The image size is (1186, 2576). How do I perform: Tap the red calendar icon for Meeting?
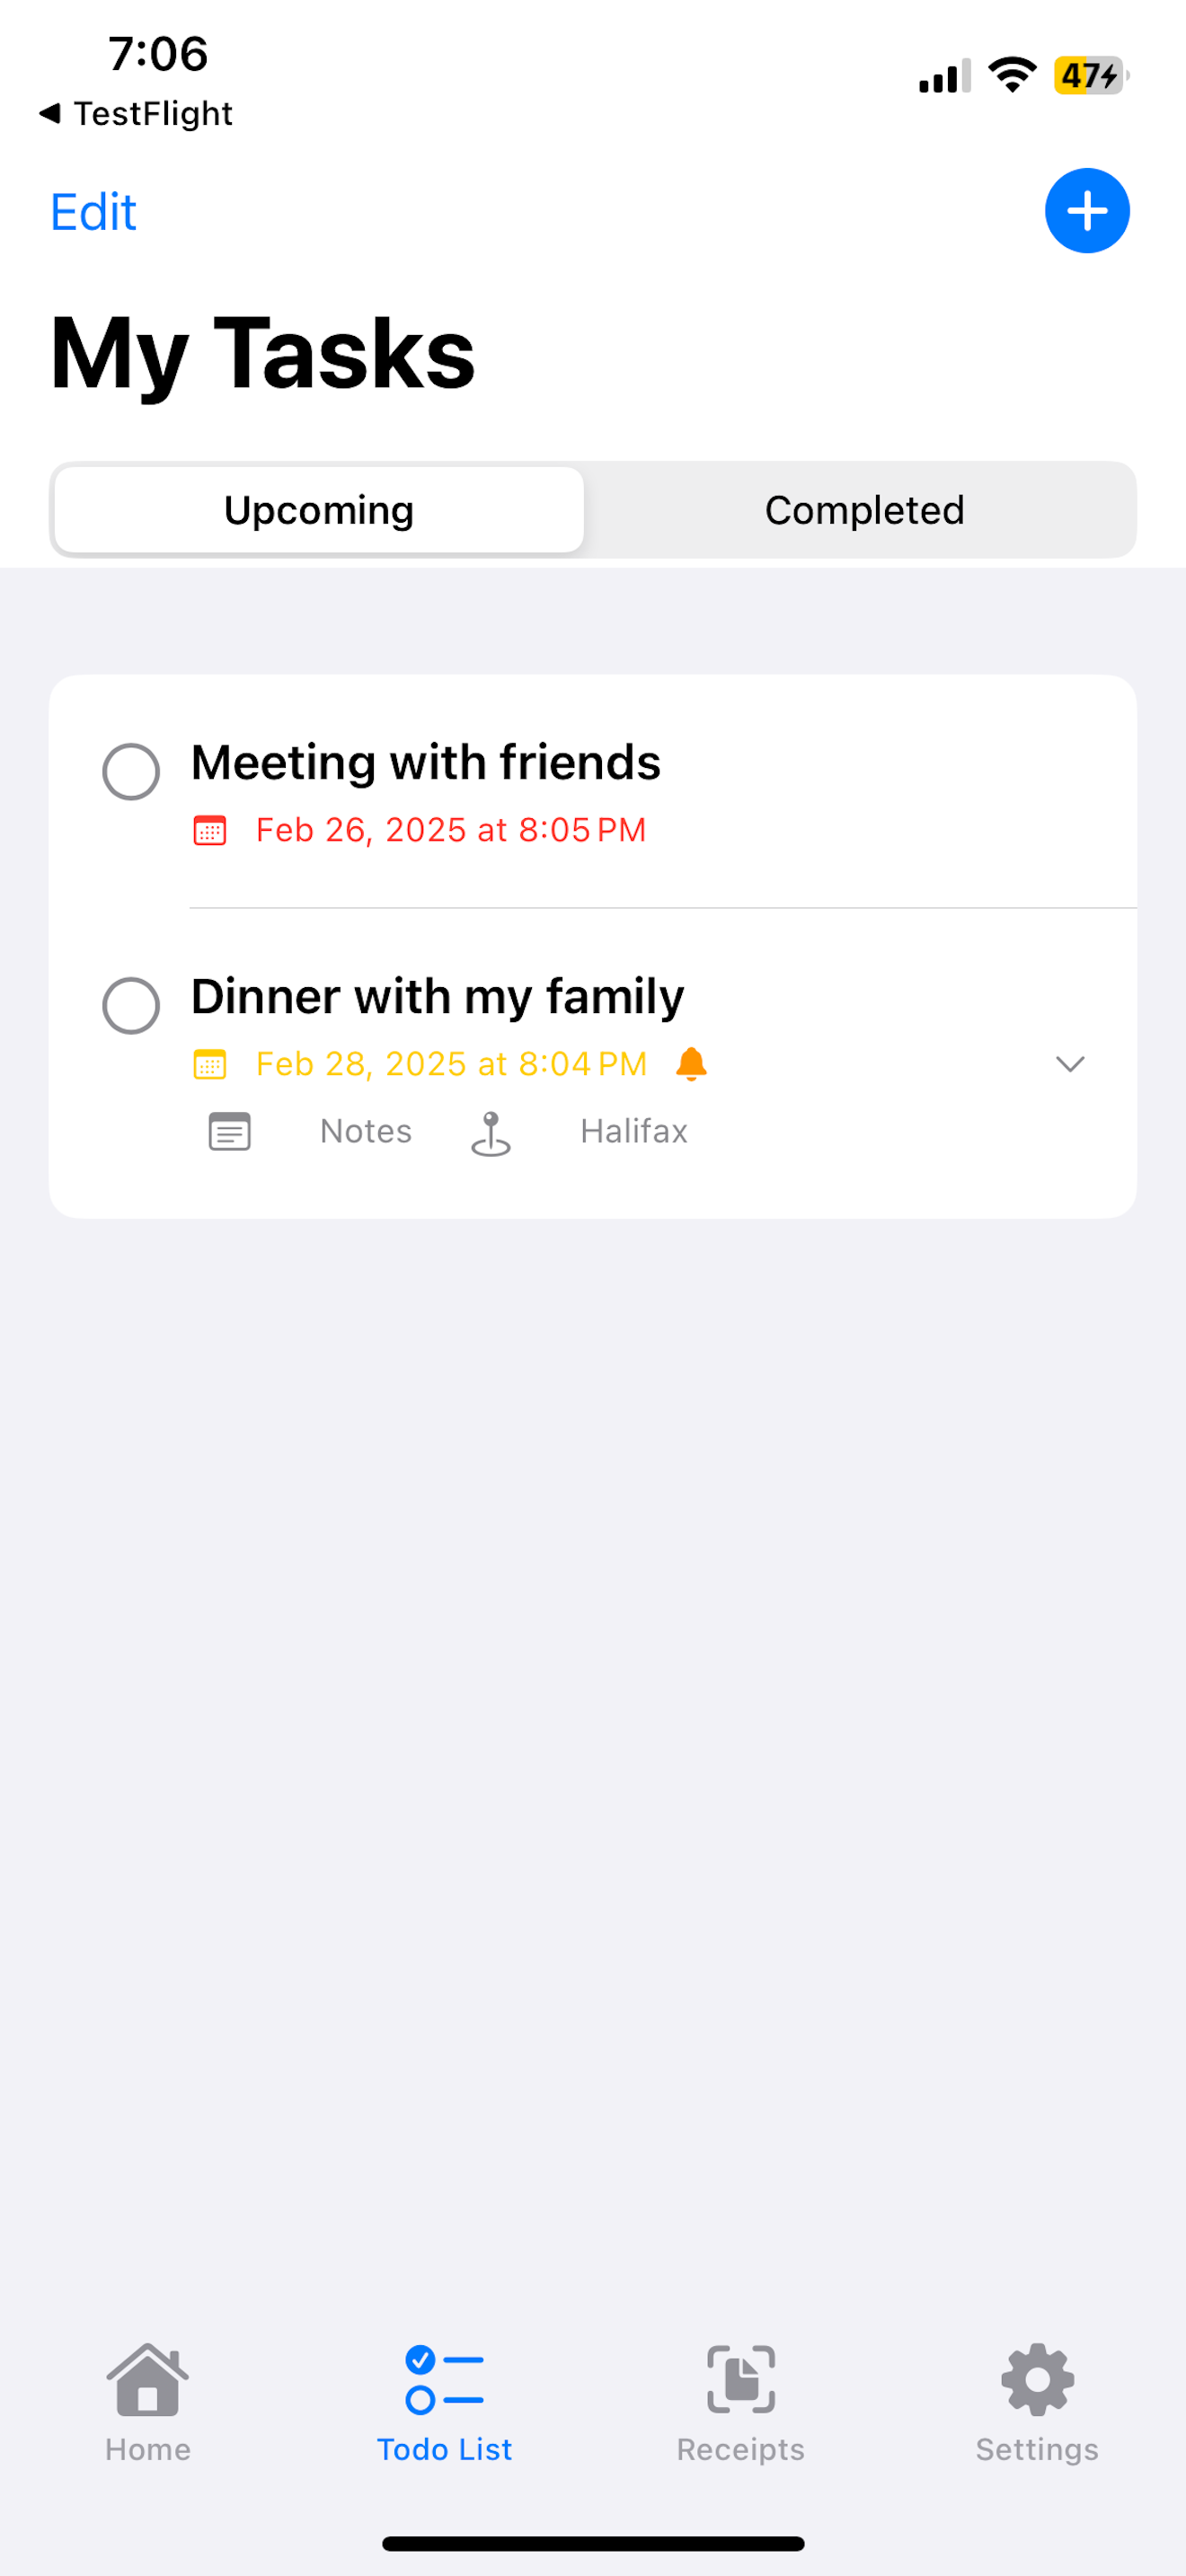210,830
